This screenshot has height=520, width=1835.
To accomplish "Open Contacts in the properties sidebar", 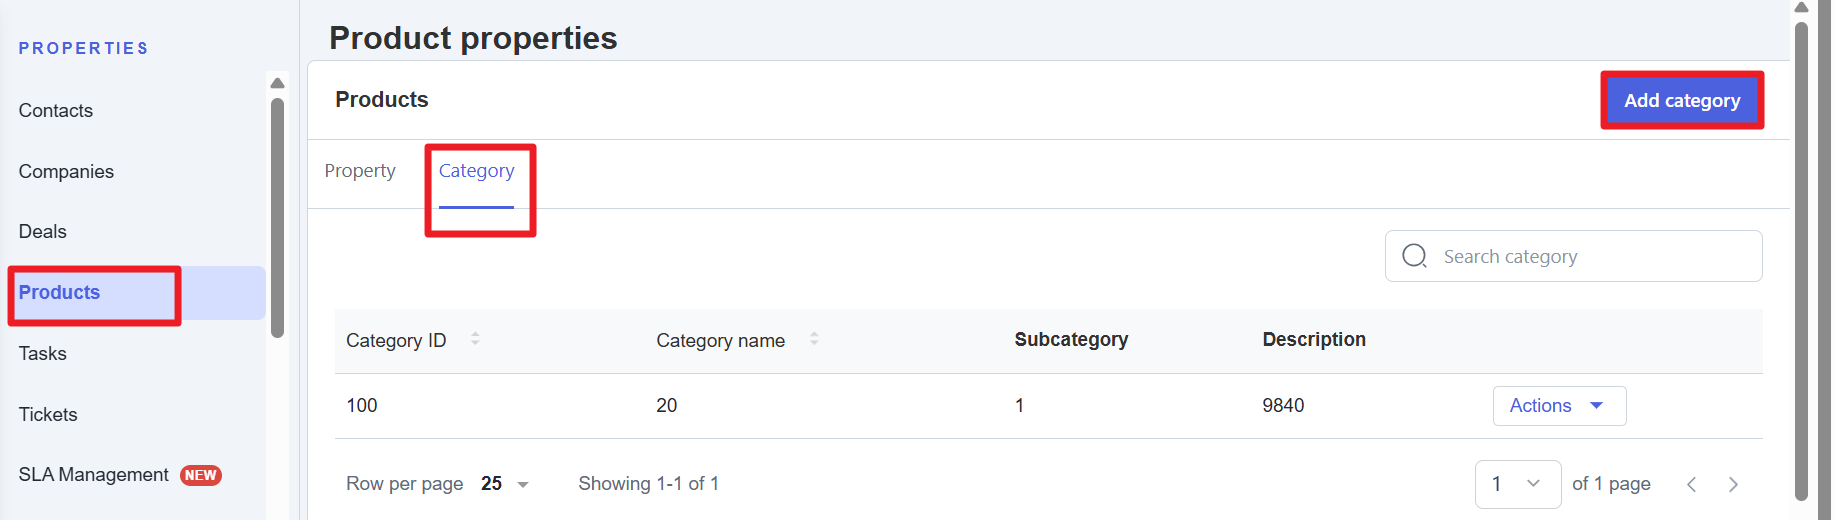I will (x=56, y=111).
